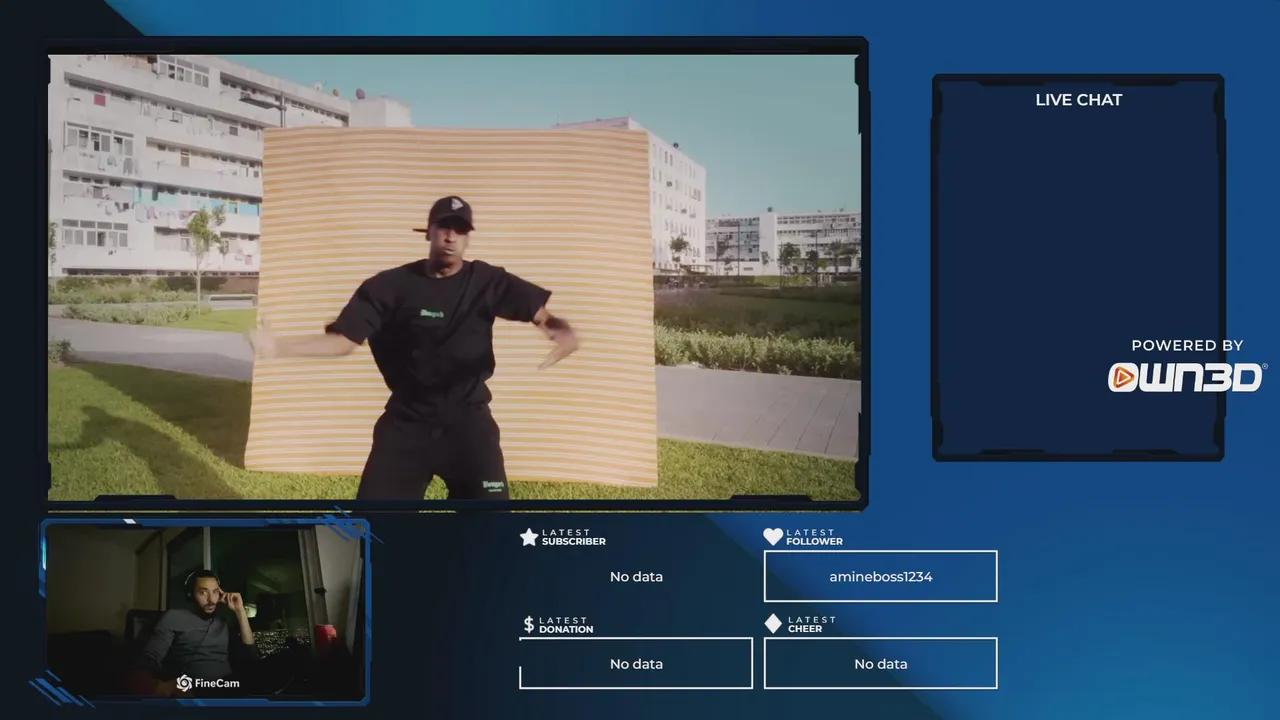The height and width of the screenshot is (720, 1280).
Task: Select the Latest Follower heart icon
Action: (x=773, y=537)
